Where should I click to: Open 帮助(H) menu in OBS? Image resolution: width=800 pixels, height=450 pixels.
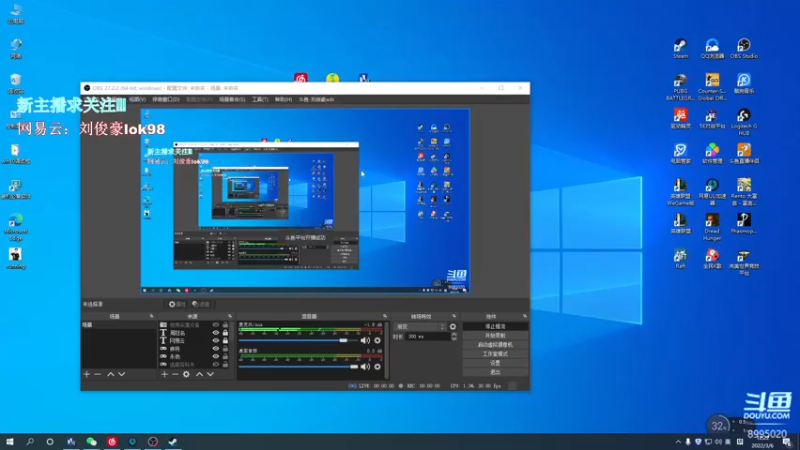[283, 99]
